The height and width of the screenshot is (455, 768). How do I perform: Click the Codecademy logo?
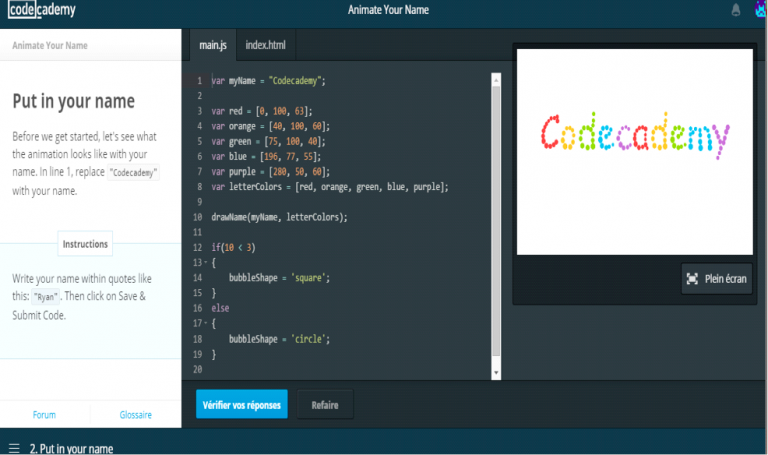tap(42, 9)
